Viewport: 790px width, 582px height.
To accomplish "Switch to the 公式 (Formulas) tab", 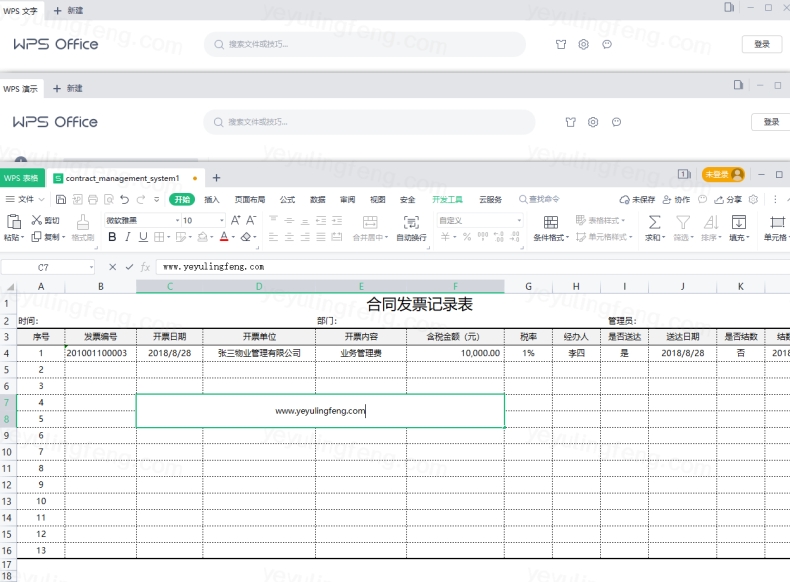I will click(287, 200).
